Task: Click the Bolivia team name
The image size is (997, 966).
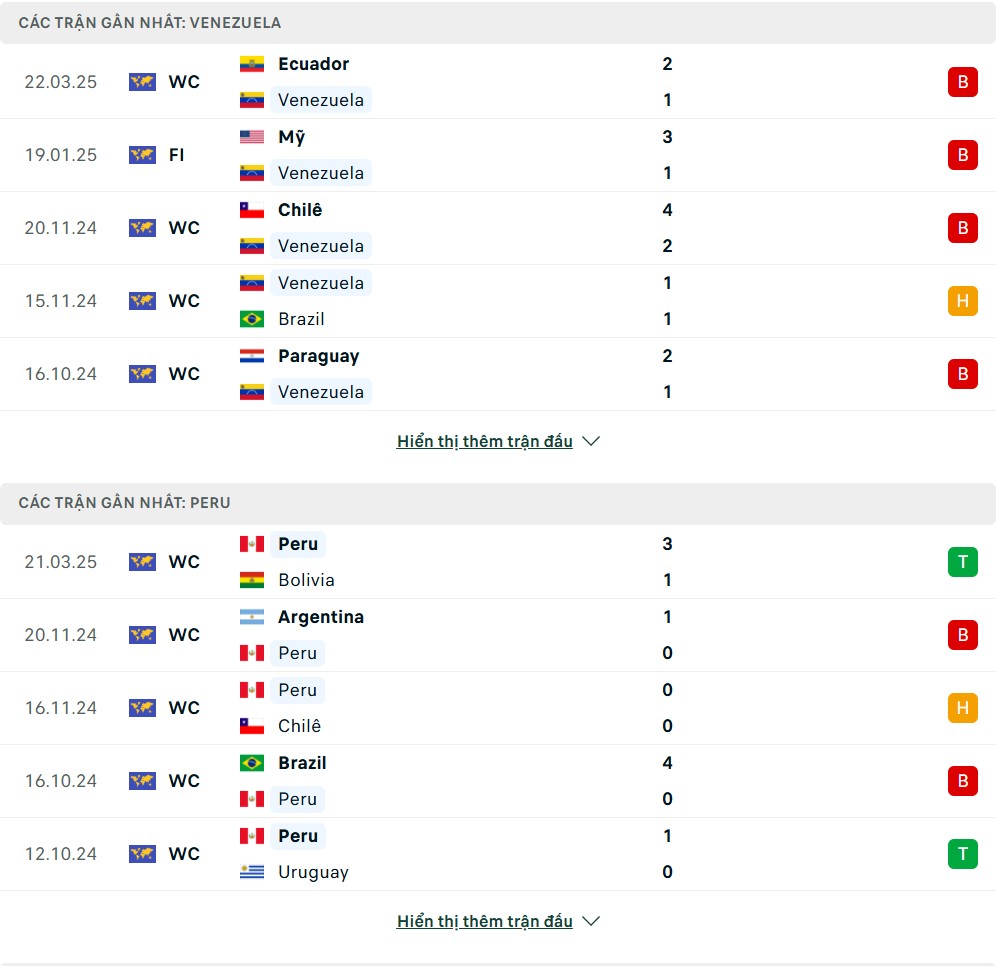Action: pyautogui.click(x=306, y=580)
